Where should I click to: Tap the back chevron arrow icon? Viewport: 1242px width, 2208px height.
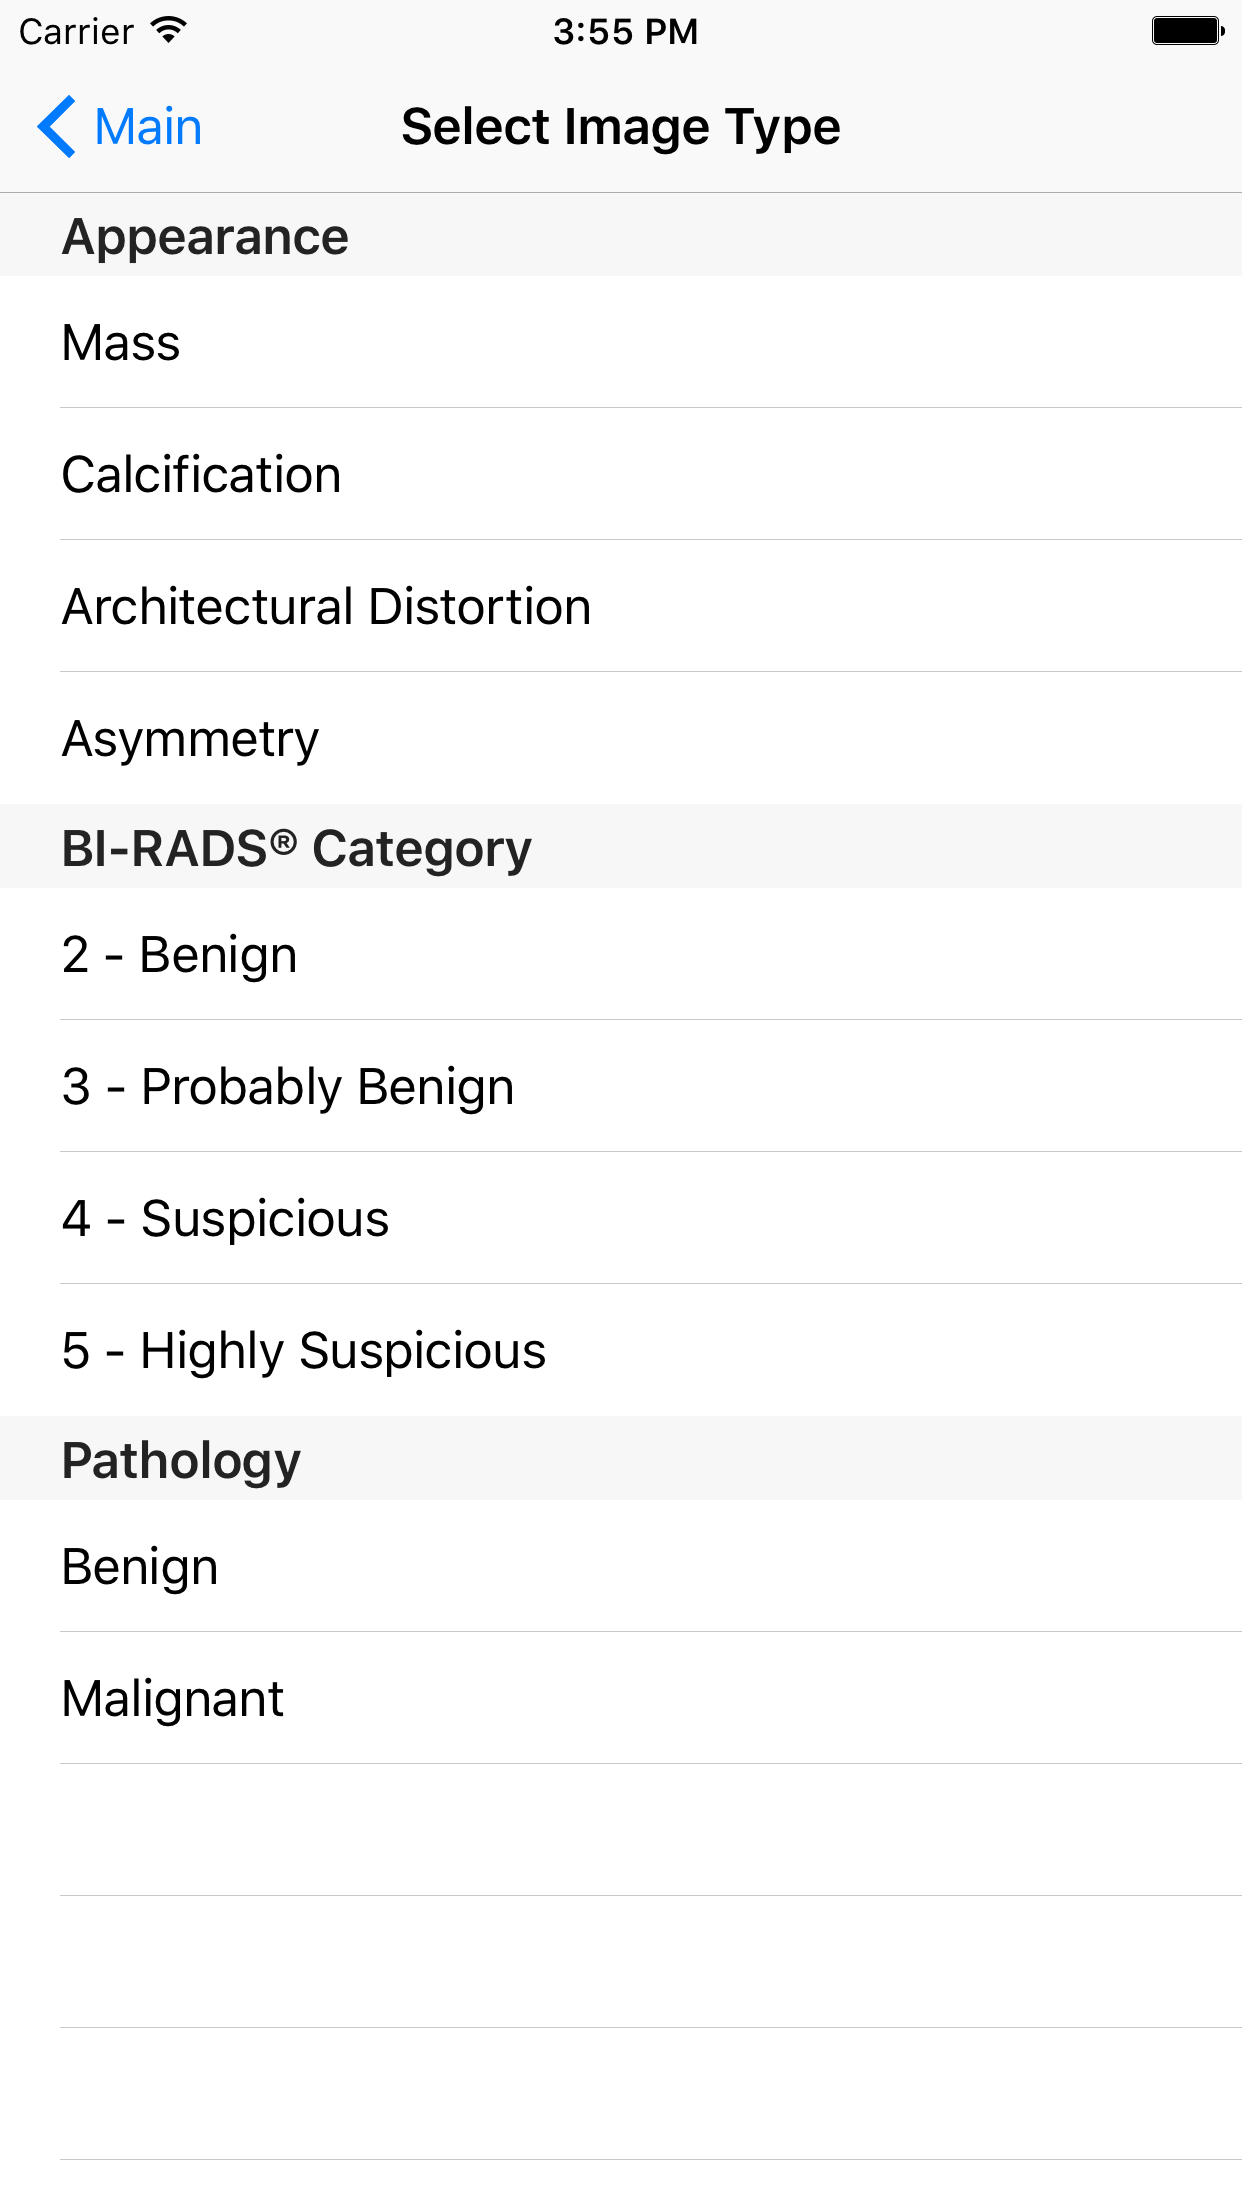click(x=57, y=127)
